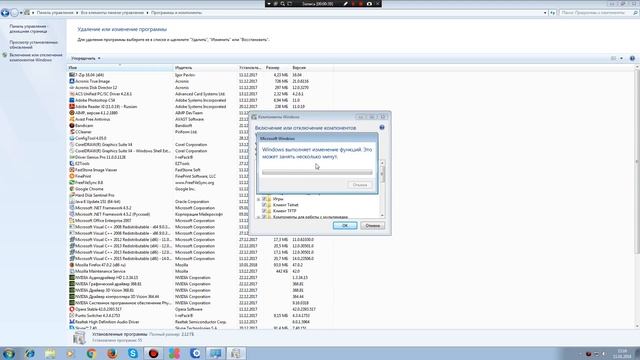The image size is (640, 360).
Task: Select the Bandicam entry icon in list
Action: 72,126
